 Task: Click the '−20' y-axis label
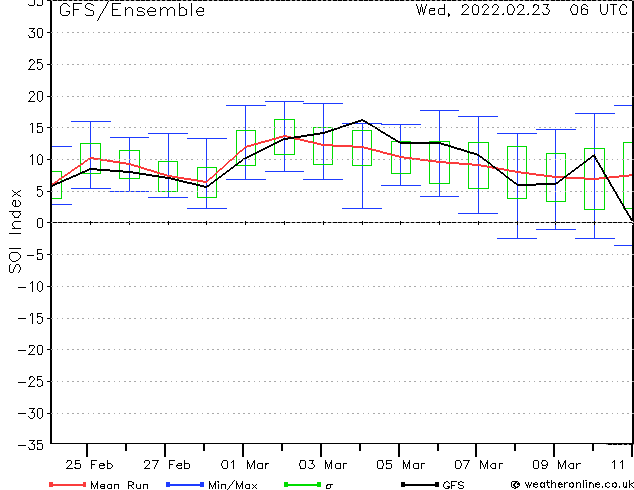[31, 350]
